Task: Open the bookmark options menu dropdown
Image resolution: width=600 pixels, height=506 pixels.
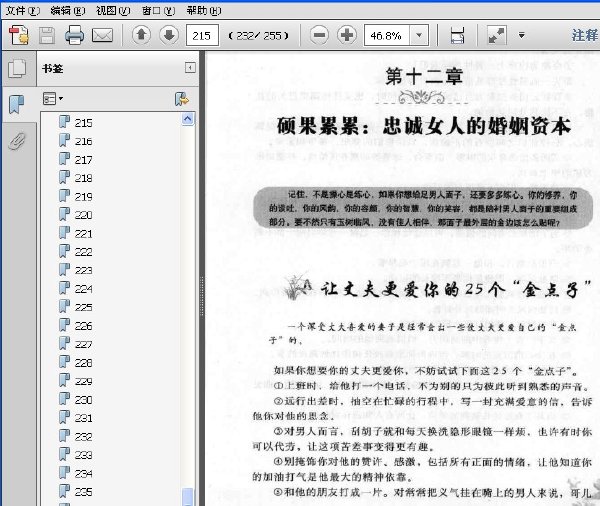Action: [x=53, y=99]
